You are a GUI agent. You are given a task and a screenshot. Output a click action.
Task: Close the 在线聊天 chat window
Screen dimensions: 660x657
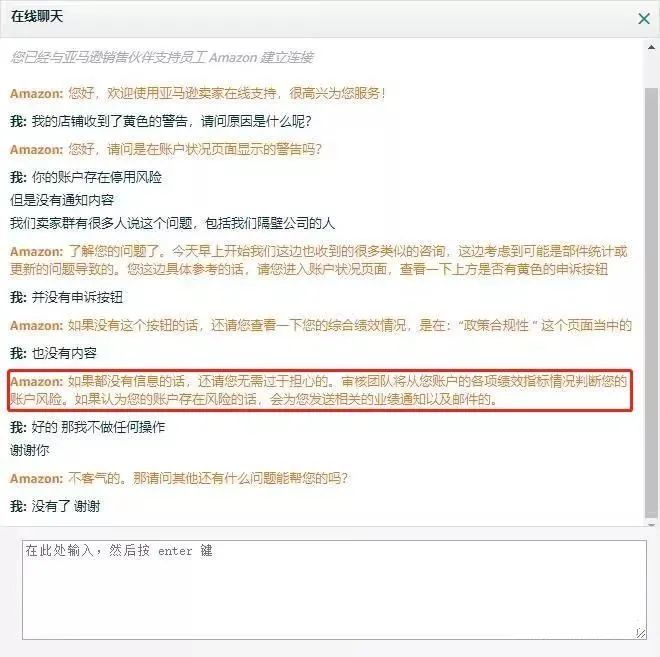click(x=644, y=19)
